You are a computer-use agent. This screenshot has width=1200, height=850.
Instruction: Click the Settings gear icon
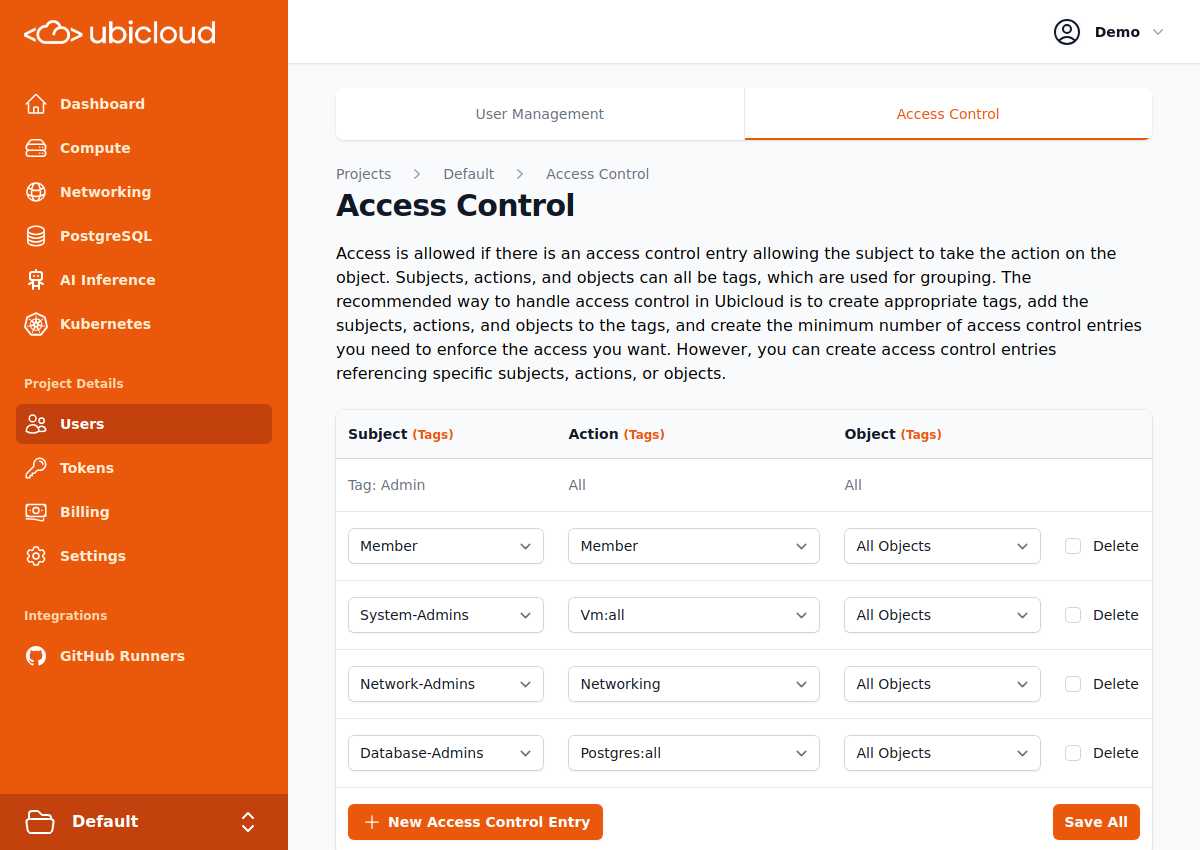coord(36,556)
